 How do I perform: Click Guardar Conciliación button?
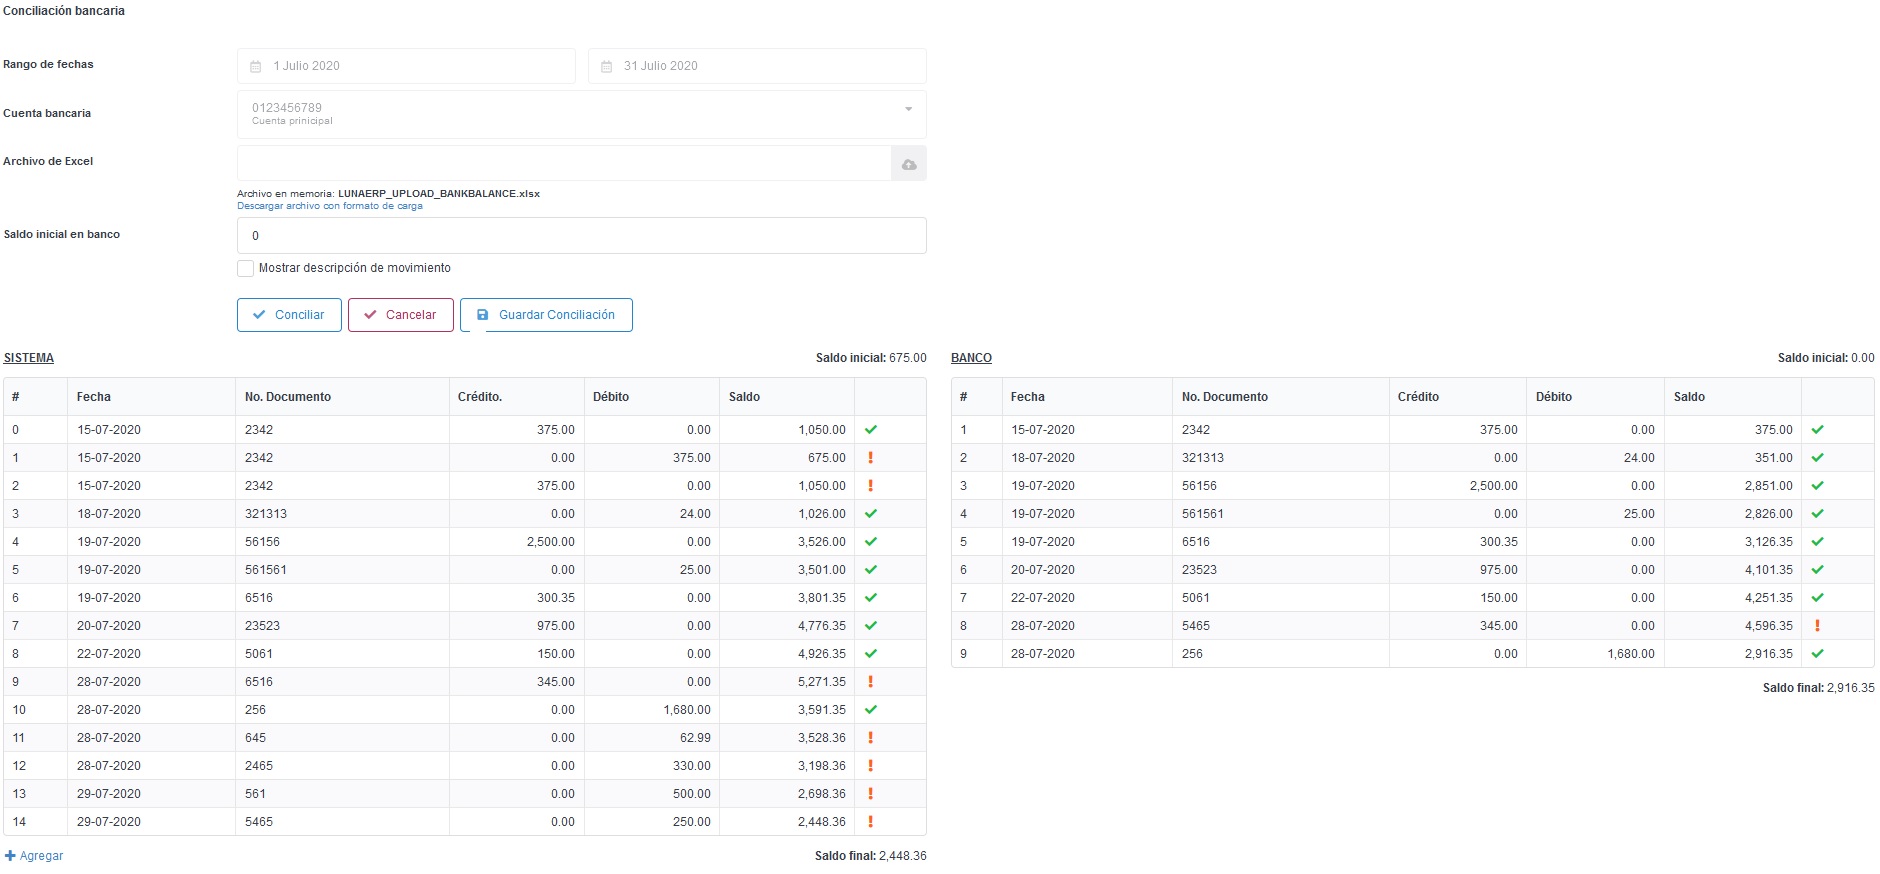546,315
